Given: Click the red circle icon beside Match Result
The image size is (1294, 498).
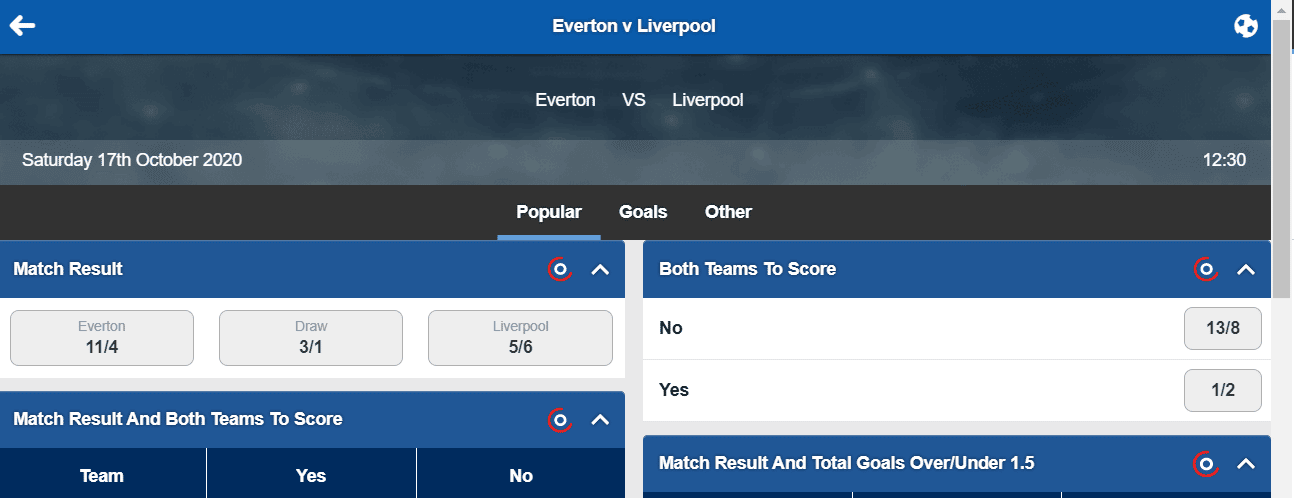Looking at the screenshot, I should point(560,269).
